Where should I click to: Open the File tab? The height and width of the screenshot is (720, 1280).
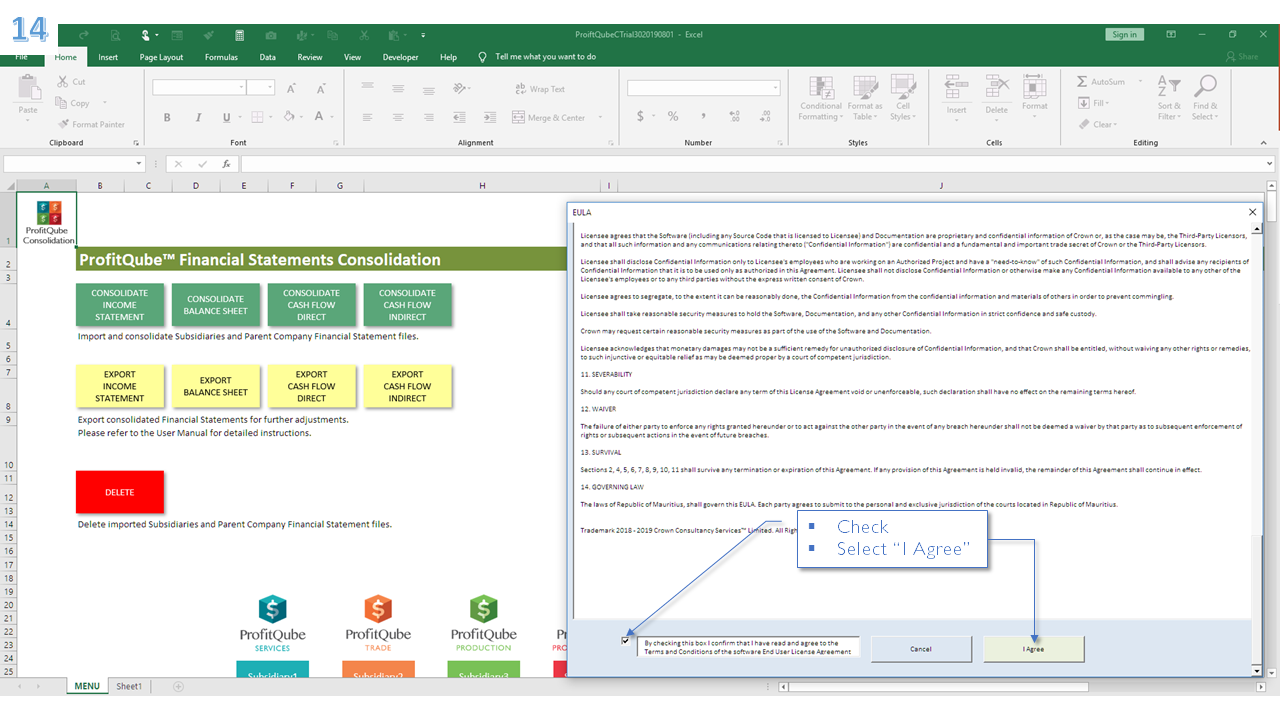tap(21, 57)
